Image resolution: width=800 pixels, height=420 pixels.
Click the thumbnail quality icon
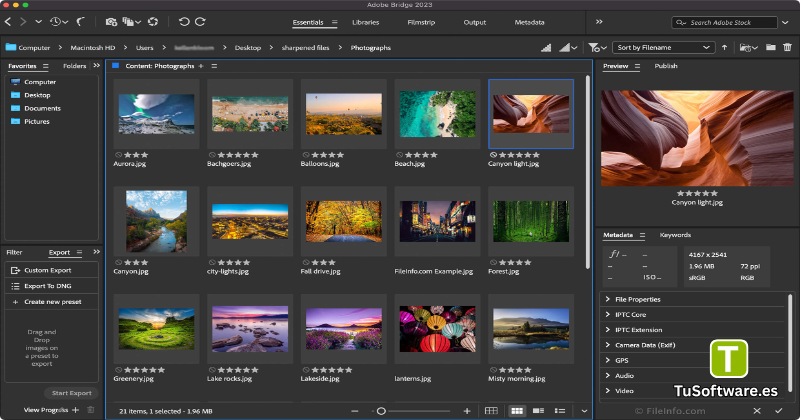(x=546, y=47)
